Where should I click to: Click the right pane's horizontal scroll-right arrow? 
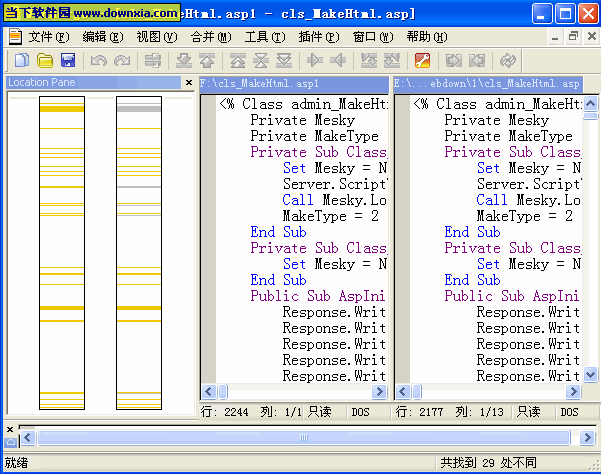(573, 392)
